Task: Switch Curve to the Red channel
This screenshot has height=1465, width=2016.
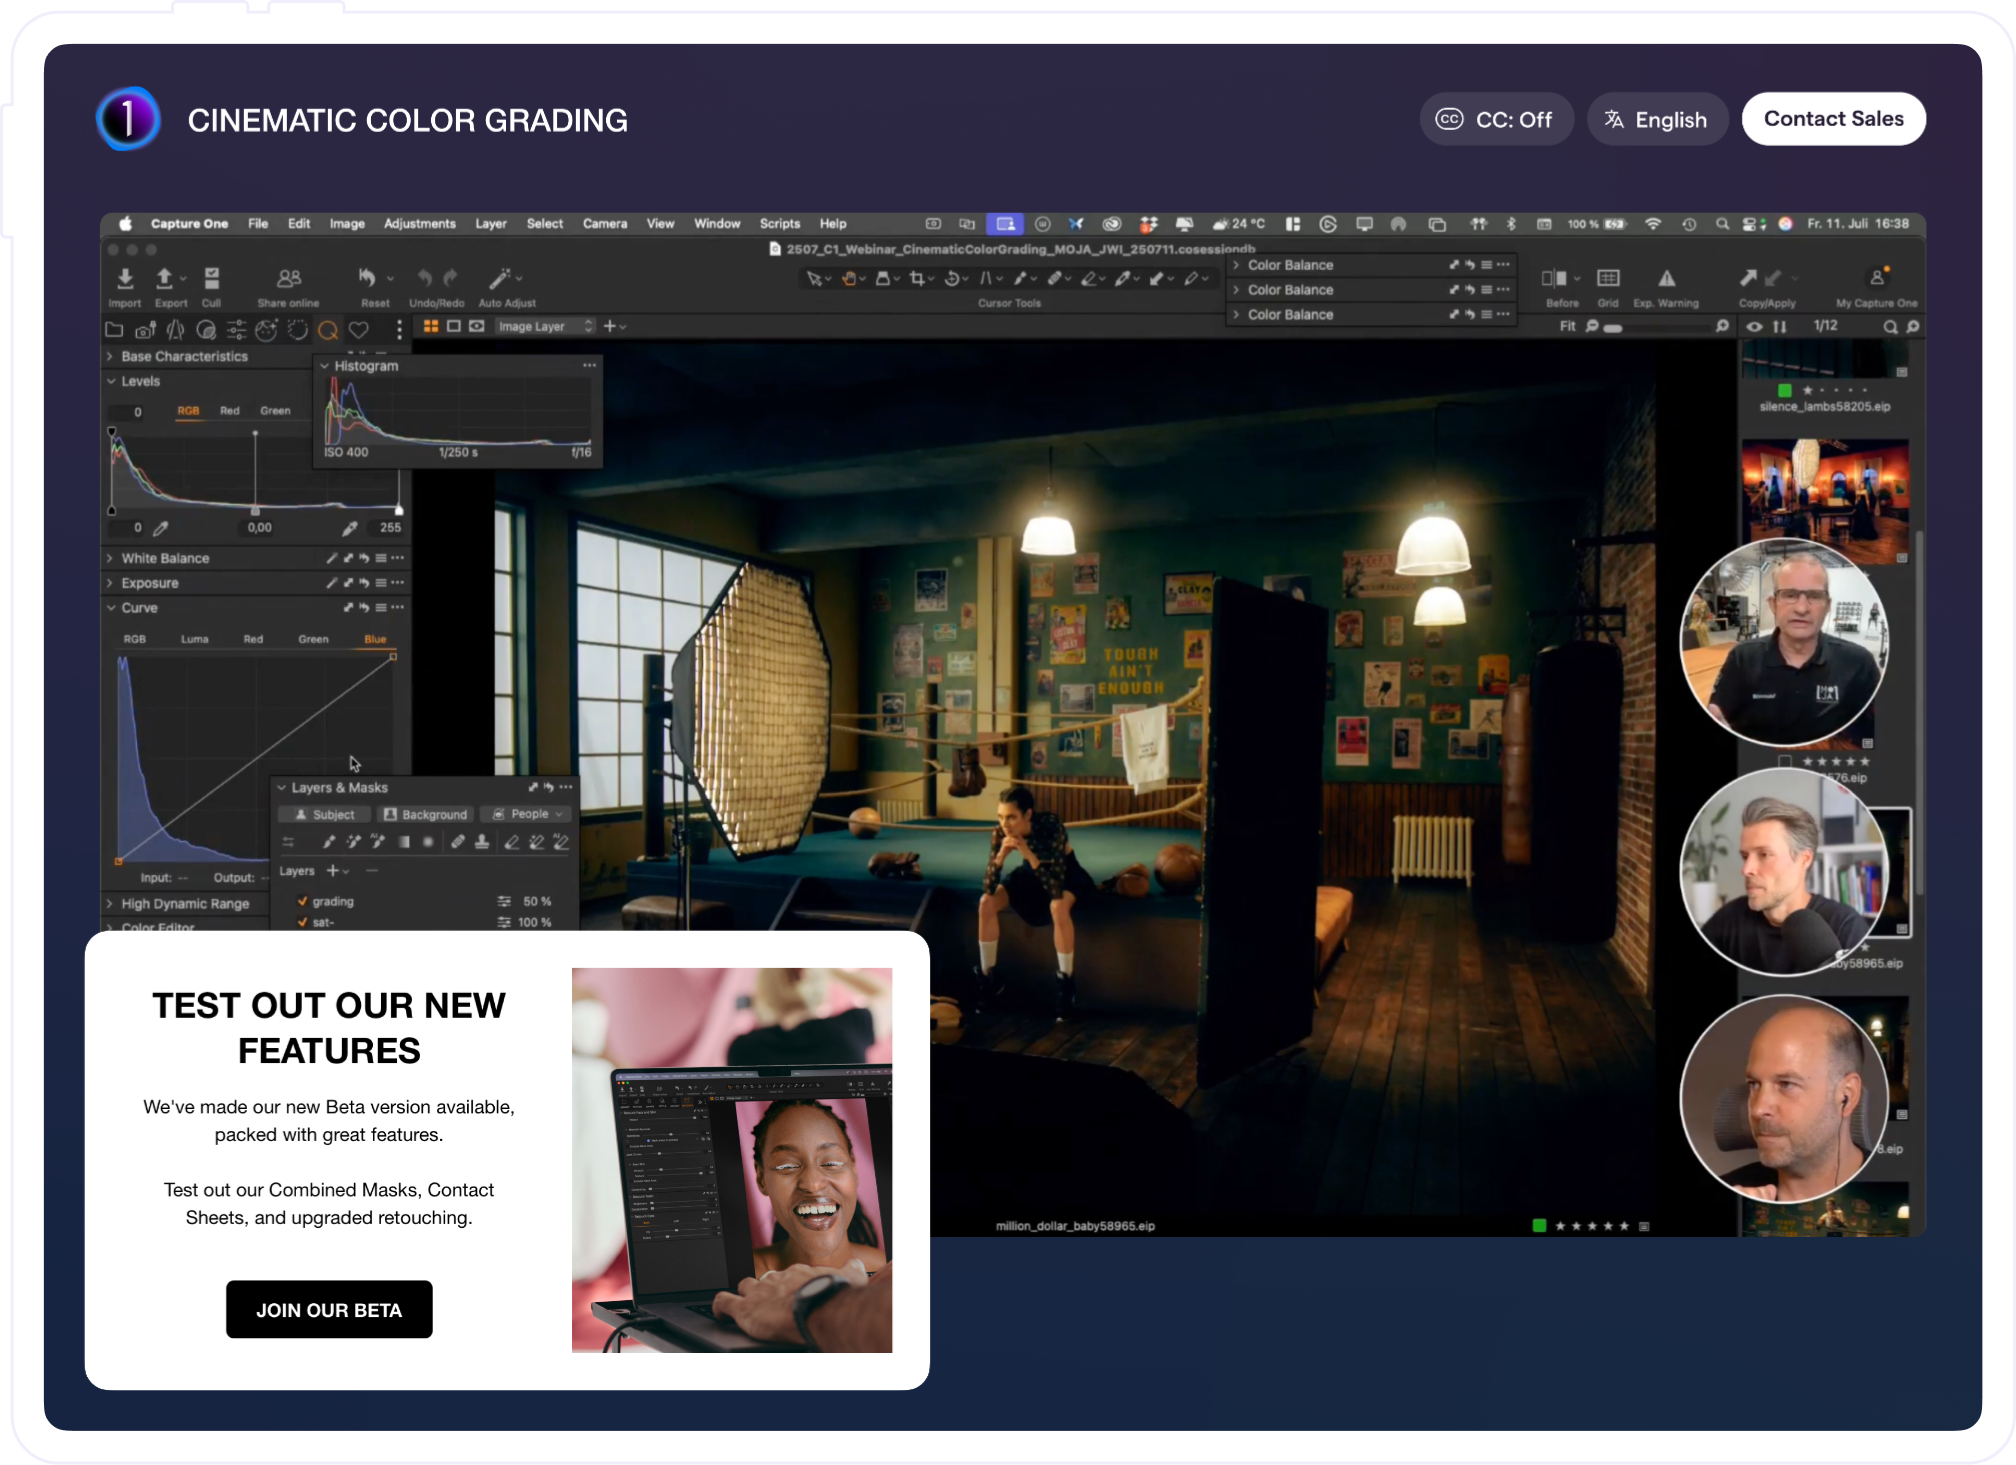Action: point(253,639)
